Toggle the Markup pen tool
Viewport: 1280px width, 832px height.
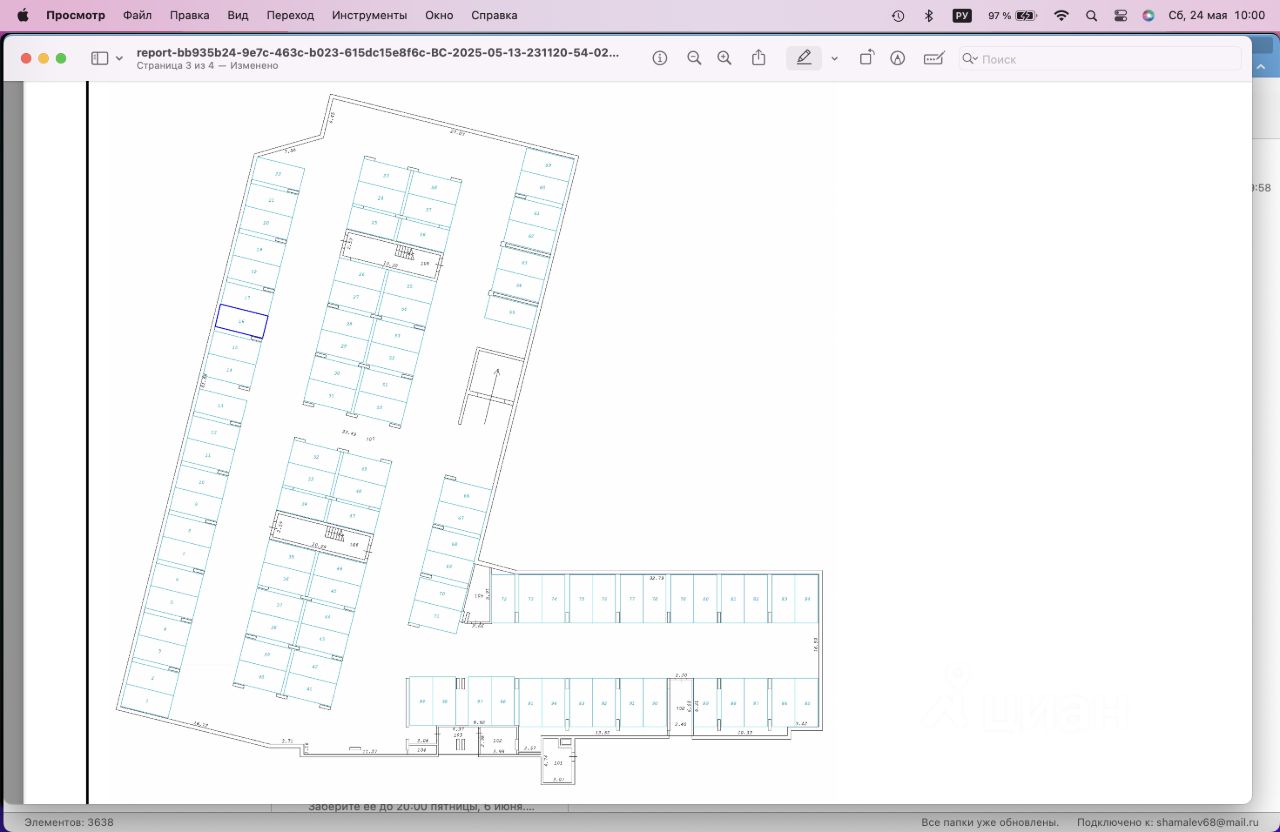(x=804, y=59)
